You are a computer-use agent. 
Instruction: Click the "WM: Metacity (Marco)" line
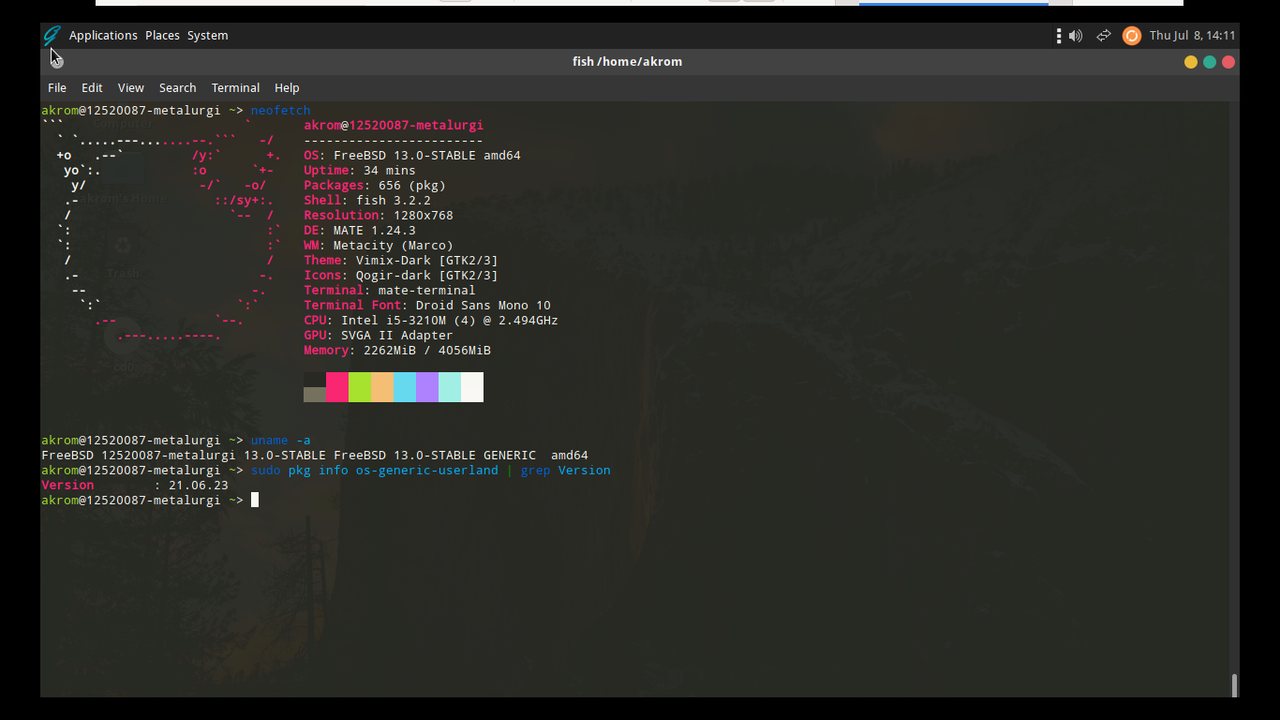(379, 245)
